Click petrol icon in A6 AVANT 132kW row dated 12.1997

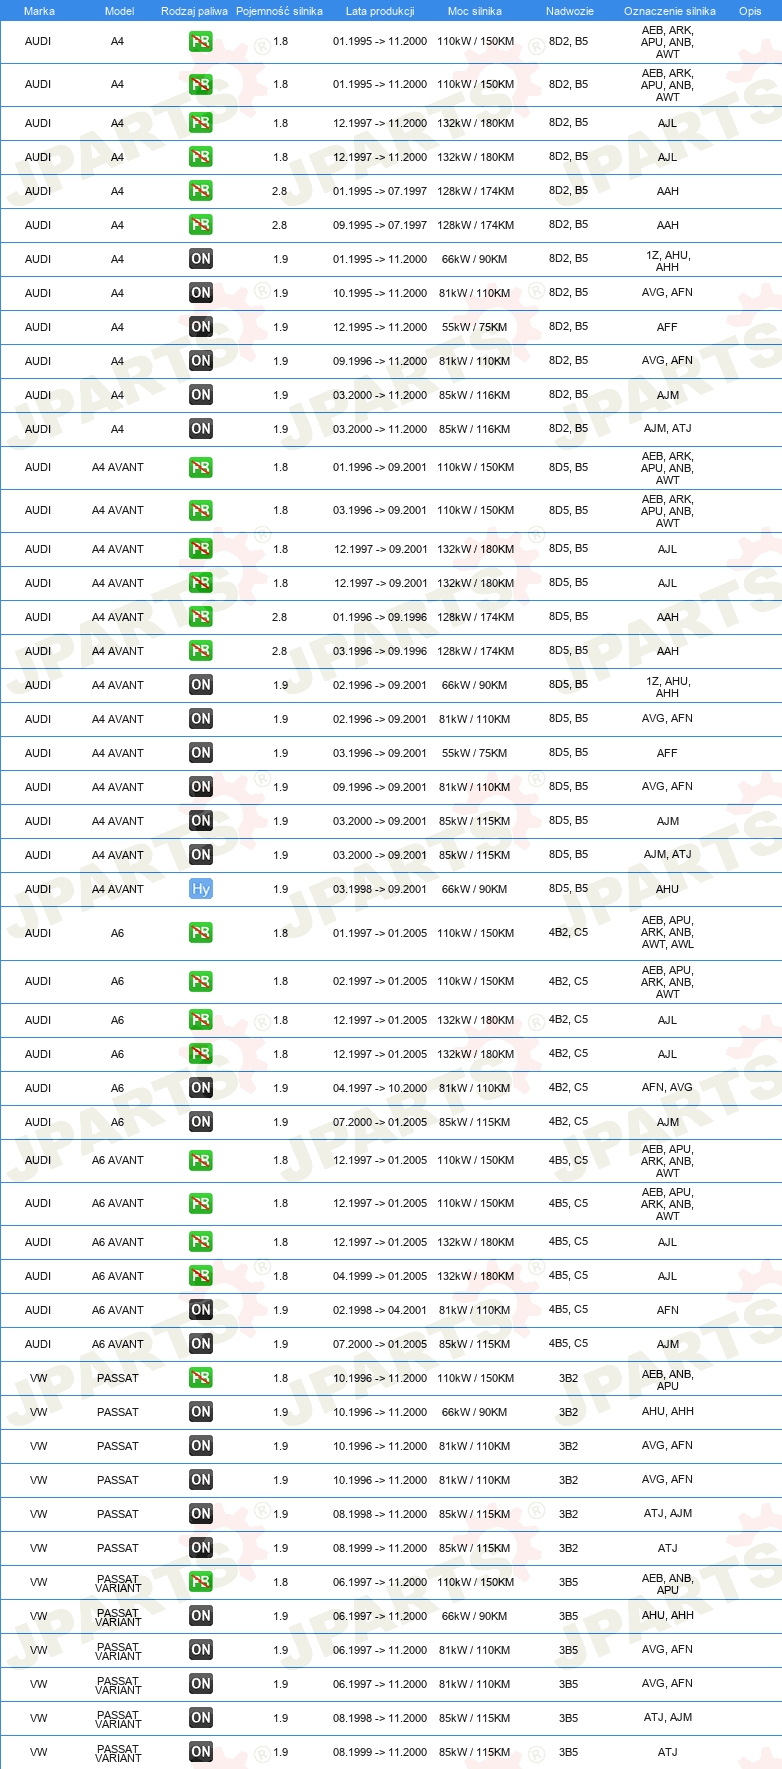point(201,1241)
